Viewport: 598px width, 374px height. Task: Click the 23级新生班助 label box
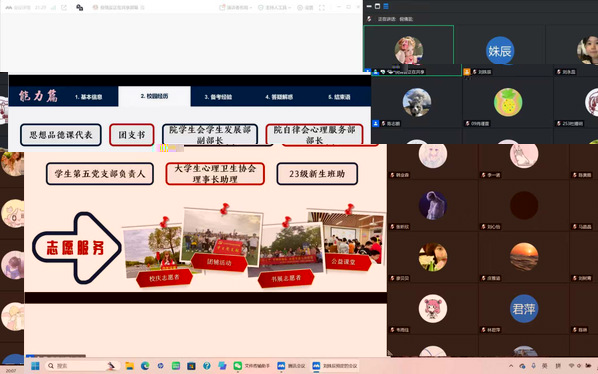(x=317, y=174)
